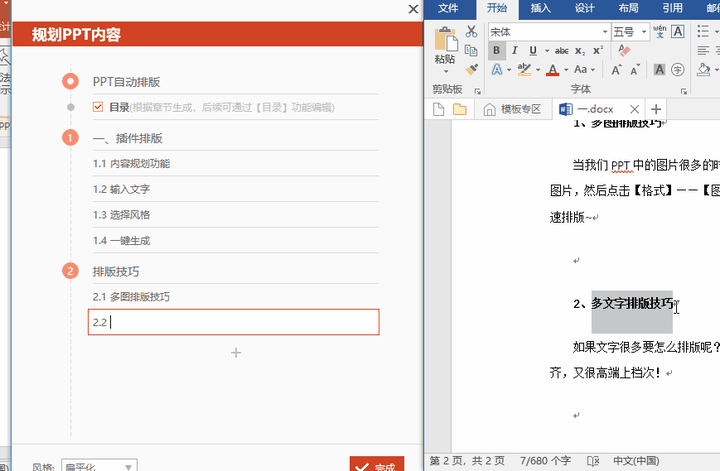Viewport: 720px width, 471px height.
Task: Open the 文件 ribbon tab
Action: coord(448,8)
